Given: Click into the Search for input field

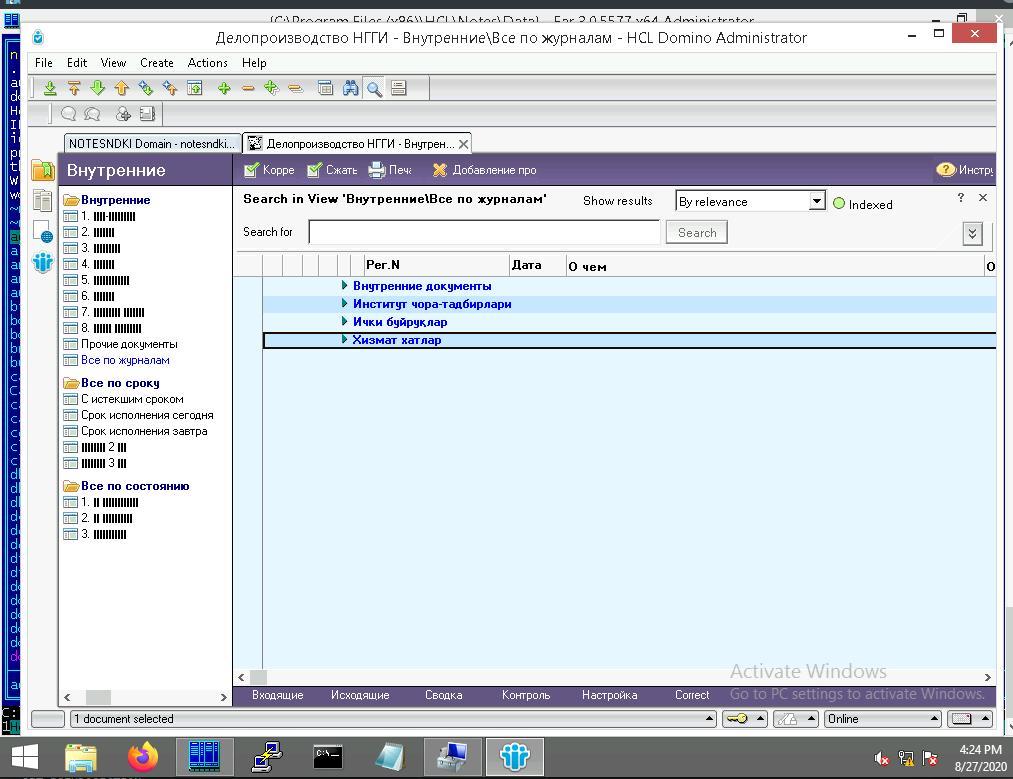Looking at the screenshot, I should click(x=485, y=232).
